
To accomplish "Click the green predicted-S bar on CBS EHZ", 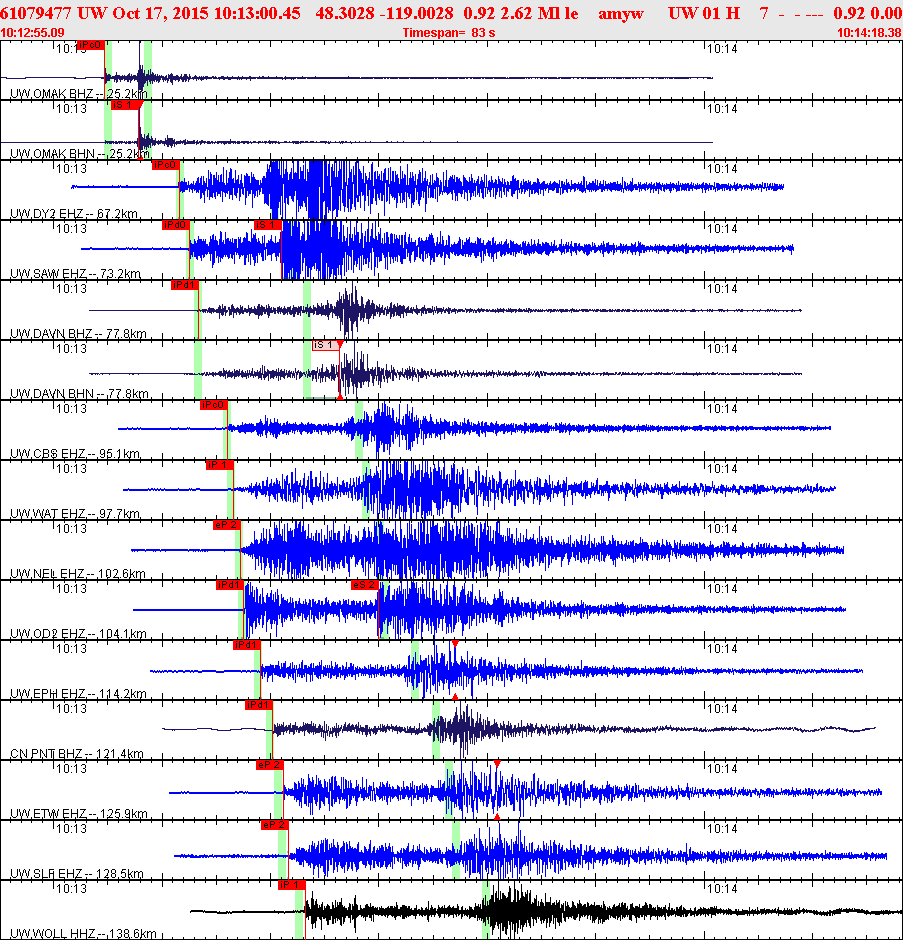I will click(x=359, y=430).
